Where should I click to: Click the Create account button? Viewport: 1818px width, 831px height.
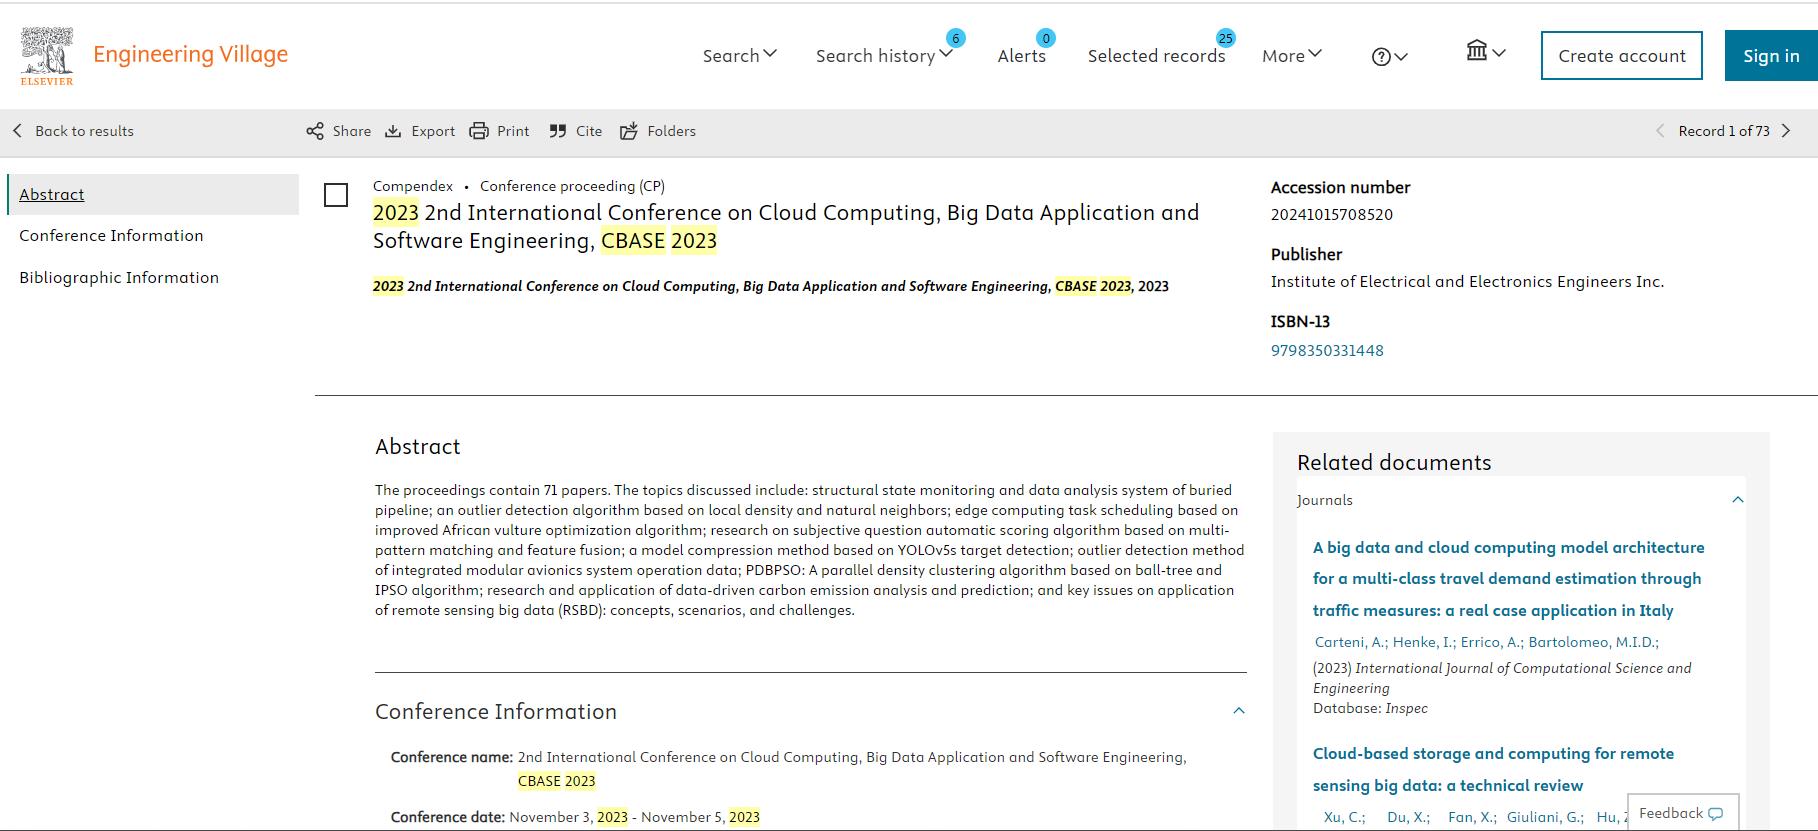pos(1622,56)
